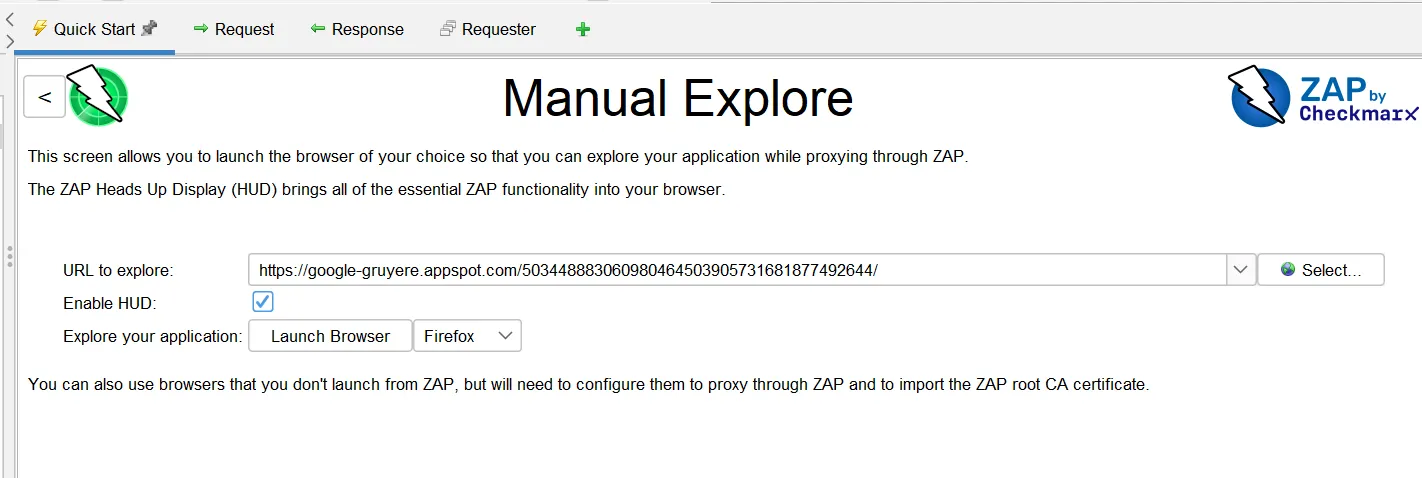The width and height of the screenshot is (1422, 478).
Task: Click the Manual Explore heading
Action: click(677, 98)
